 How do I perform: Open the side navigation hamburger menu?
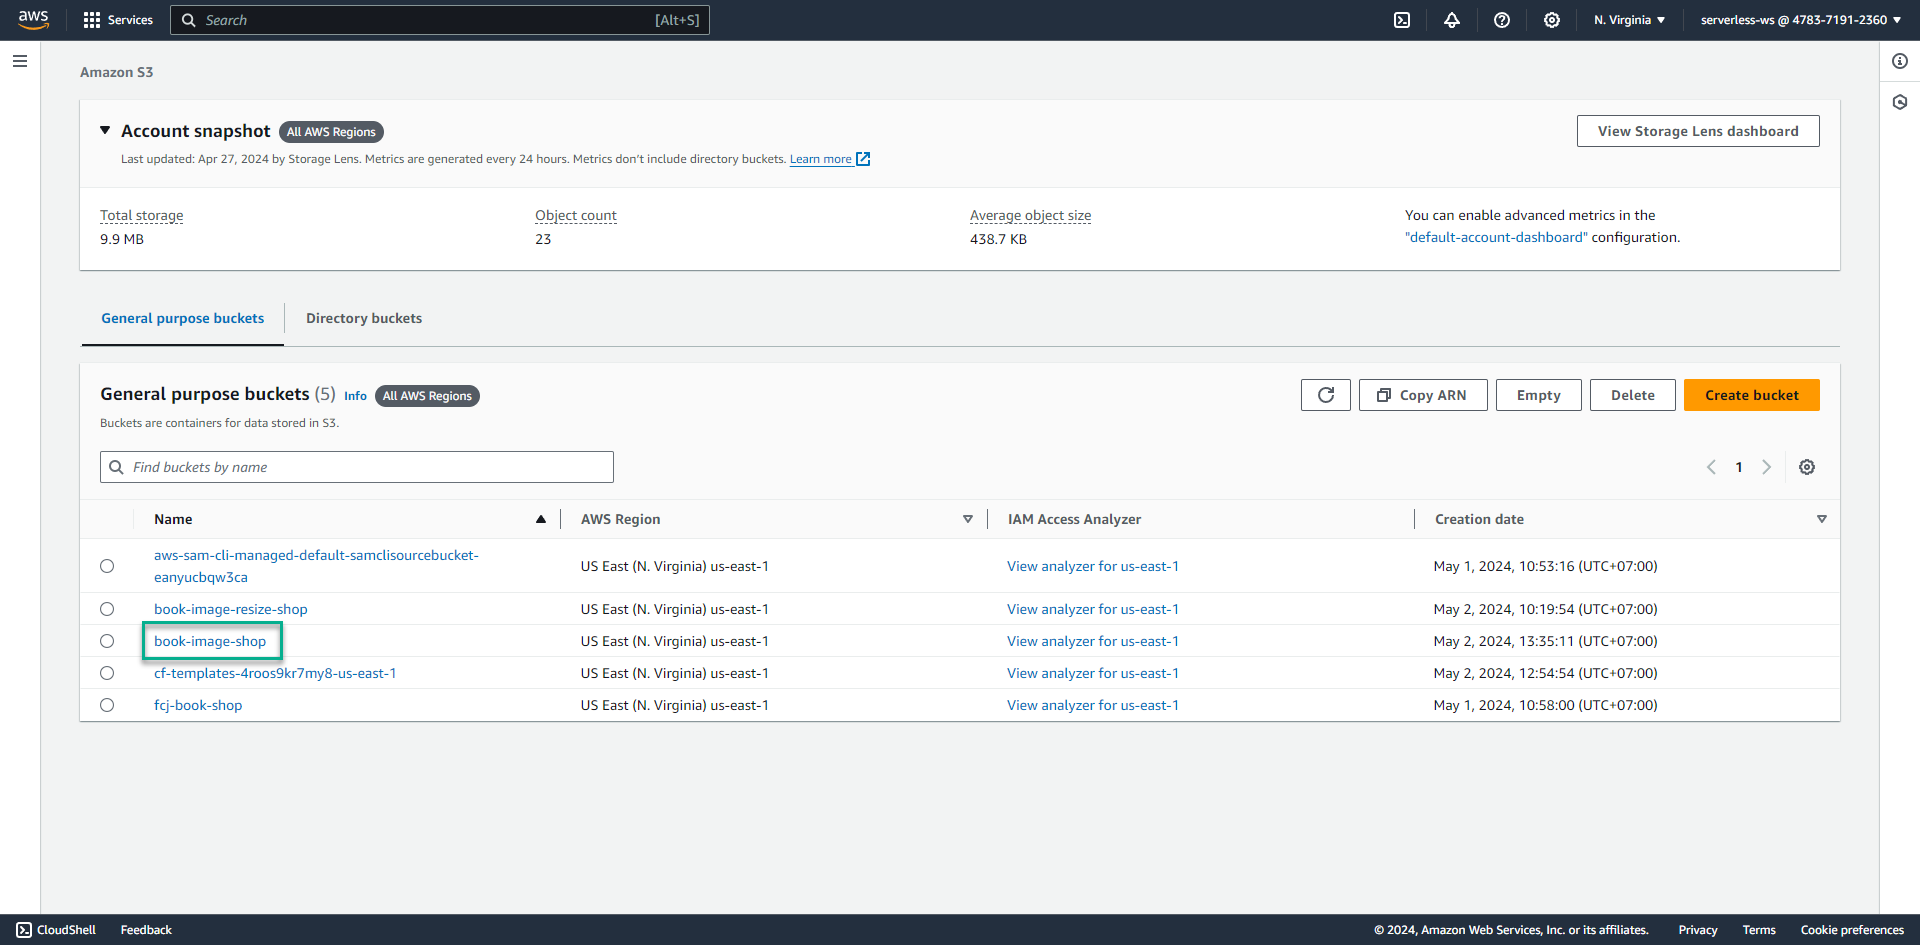click(x=20, y=61)
